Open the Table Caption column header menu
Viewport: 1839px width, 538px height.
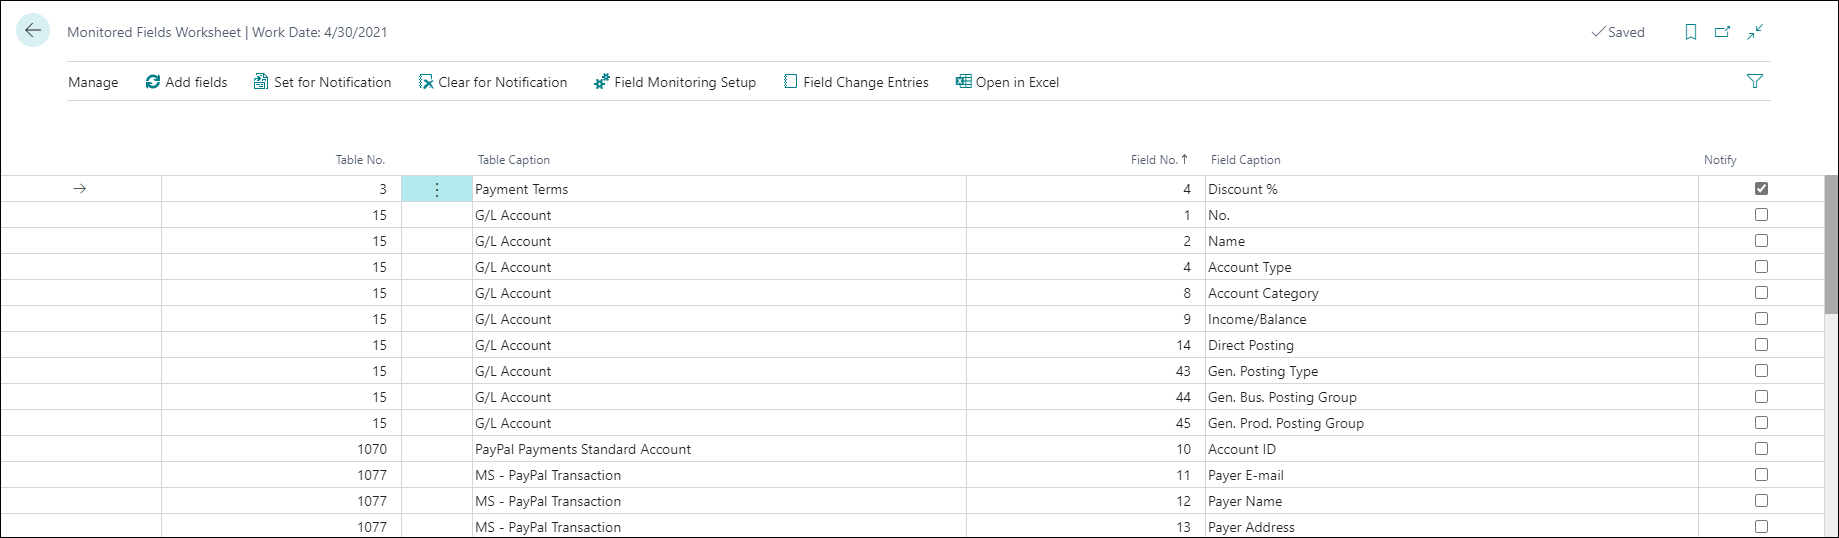point(514,160)
